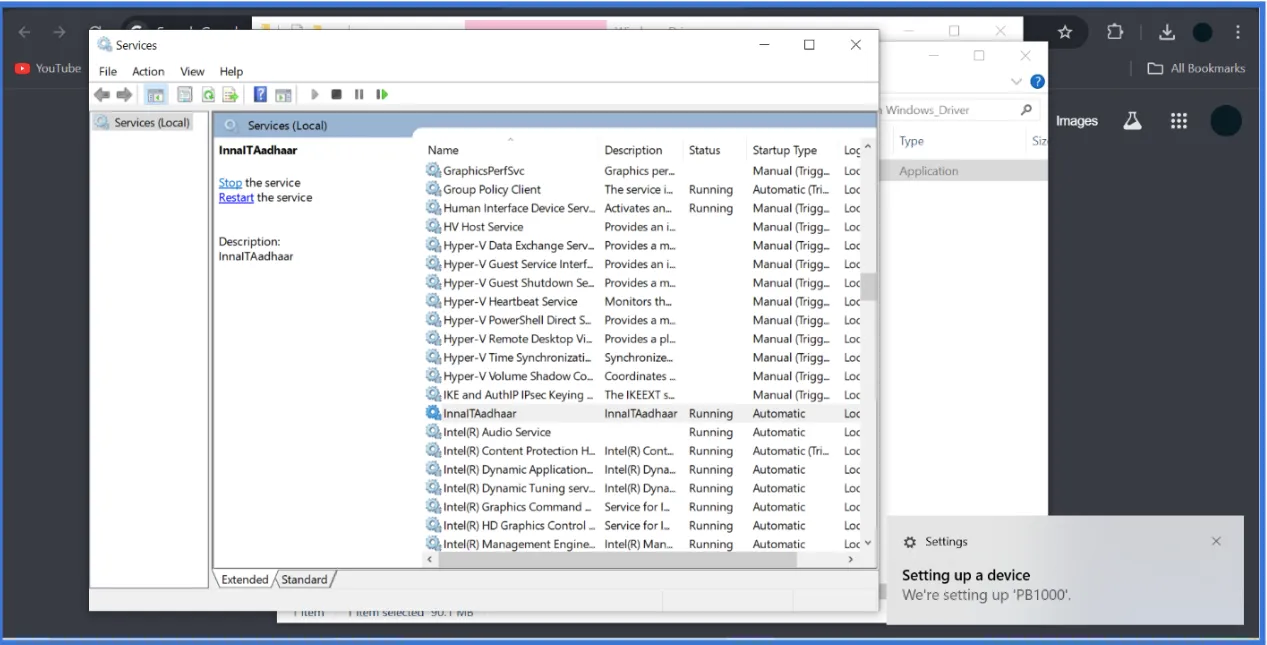Open Chrome's Extensions puzzle icon
1267x645 pixels.
click(x=1115, y=32)
